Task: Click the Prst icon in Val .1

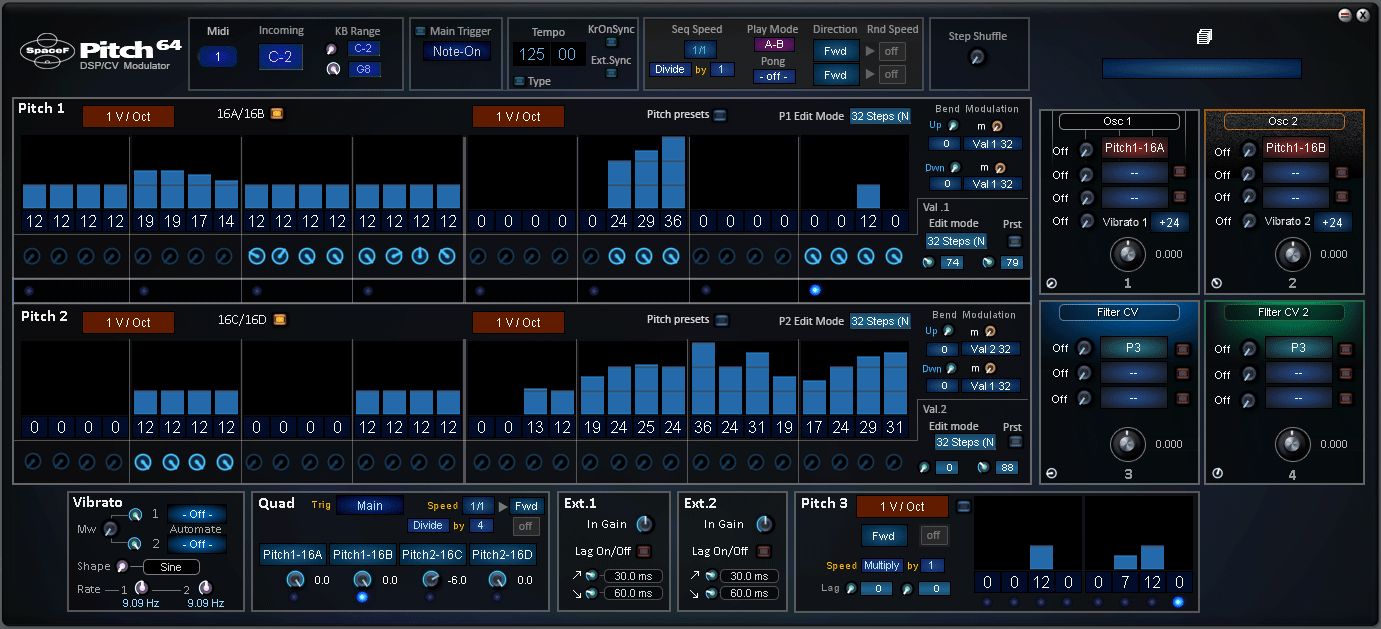Action: [x=1015, y=241]
